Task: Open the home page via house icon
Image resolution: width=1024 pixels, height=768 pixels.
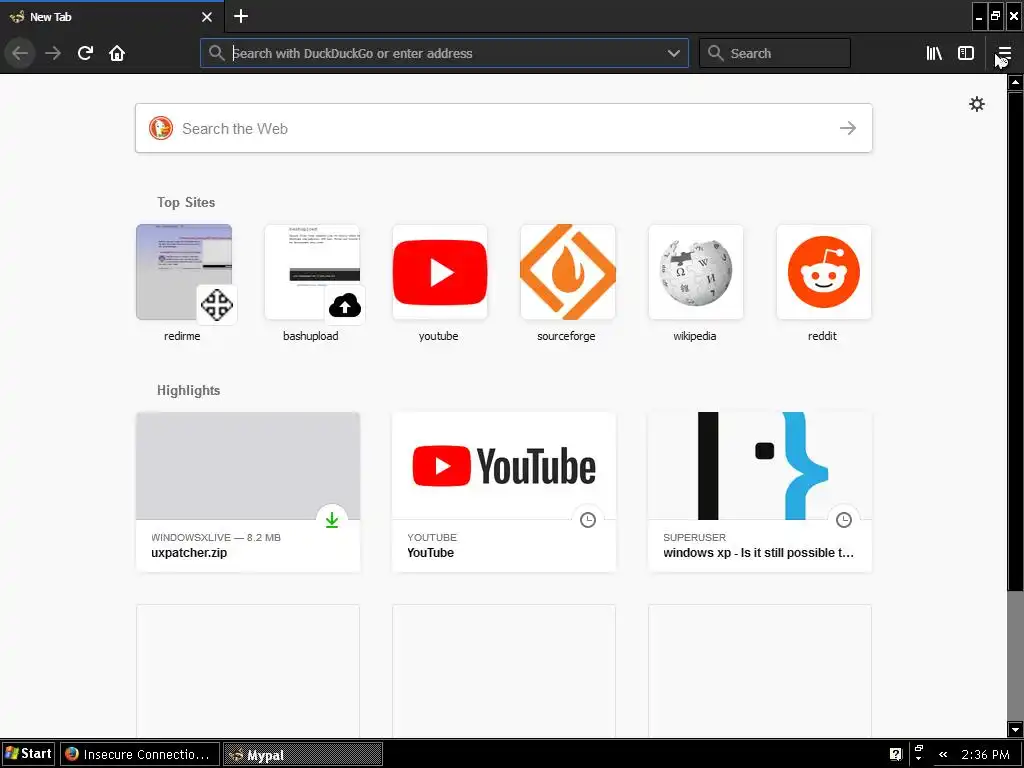Action: pos(117,53)
